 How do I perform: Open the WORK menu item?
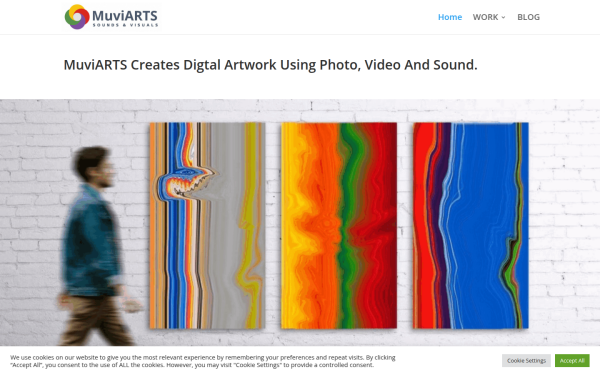[x=485, y=17]
